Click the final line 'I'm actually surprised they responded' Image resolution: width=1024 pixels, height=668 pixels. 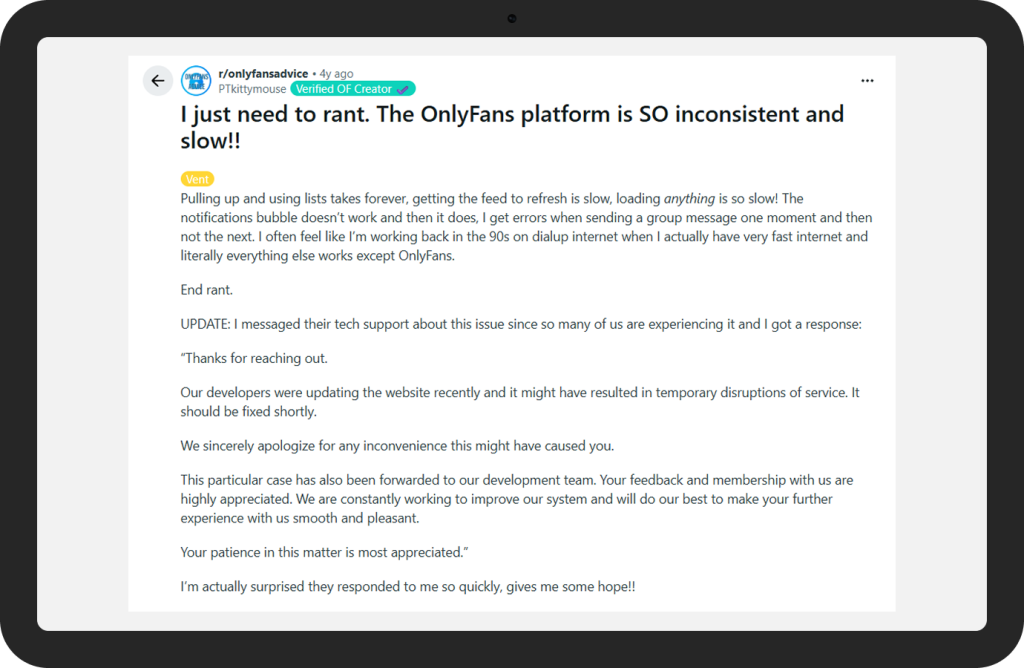[x=407, y=587]
